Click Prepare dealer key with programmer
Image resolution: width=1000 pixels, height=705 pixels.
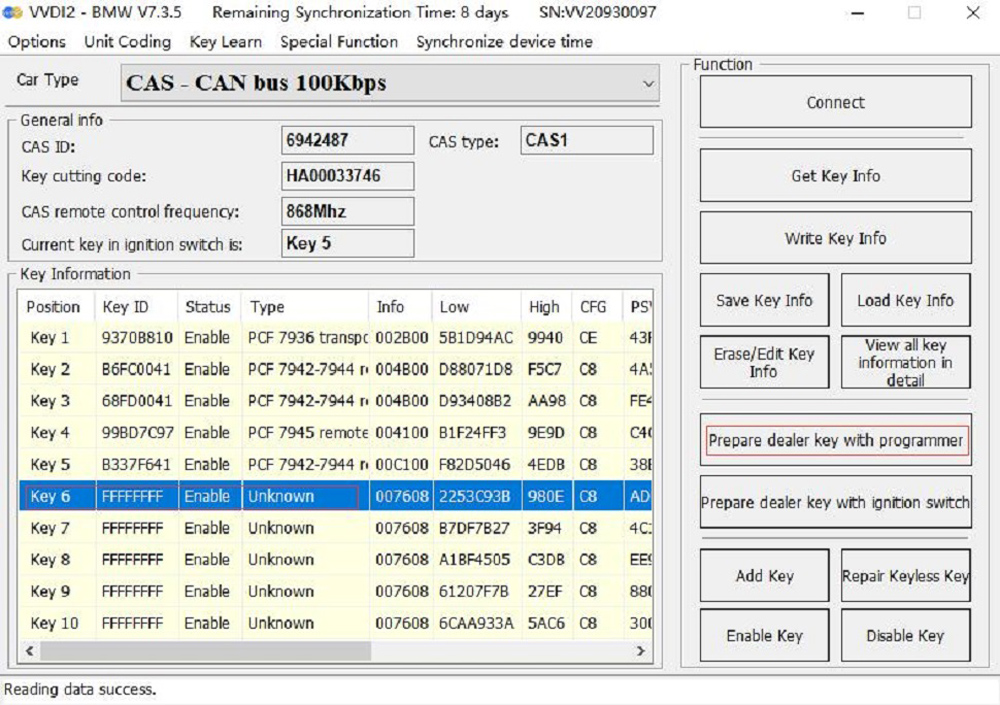tap(835, 440)
